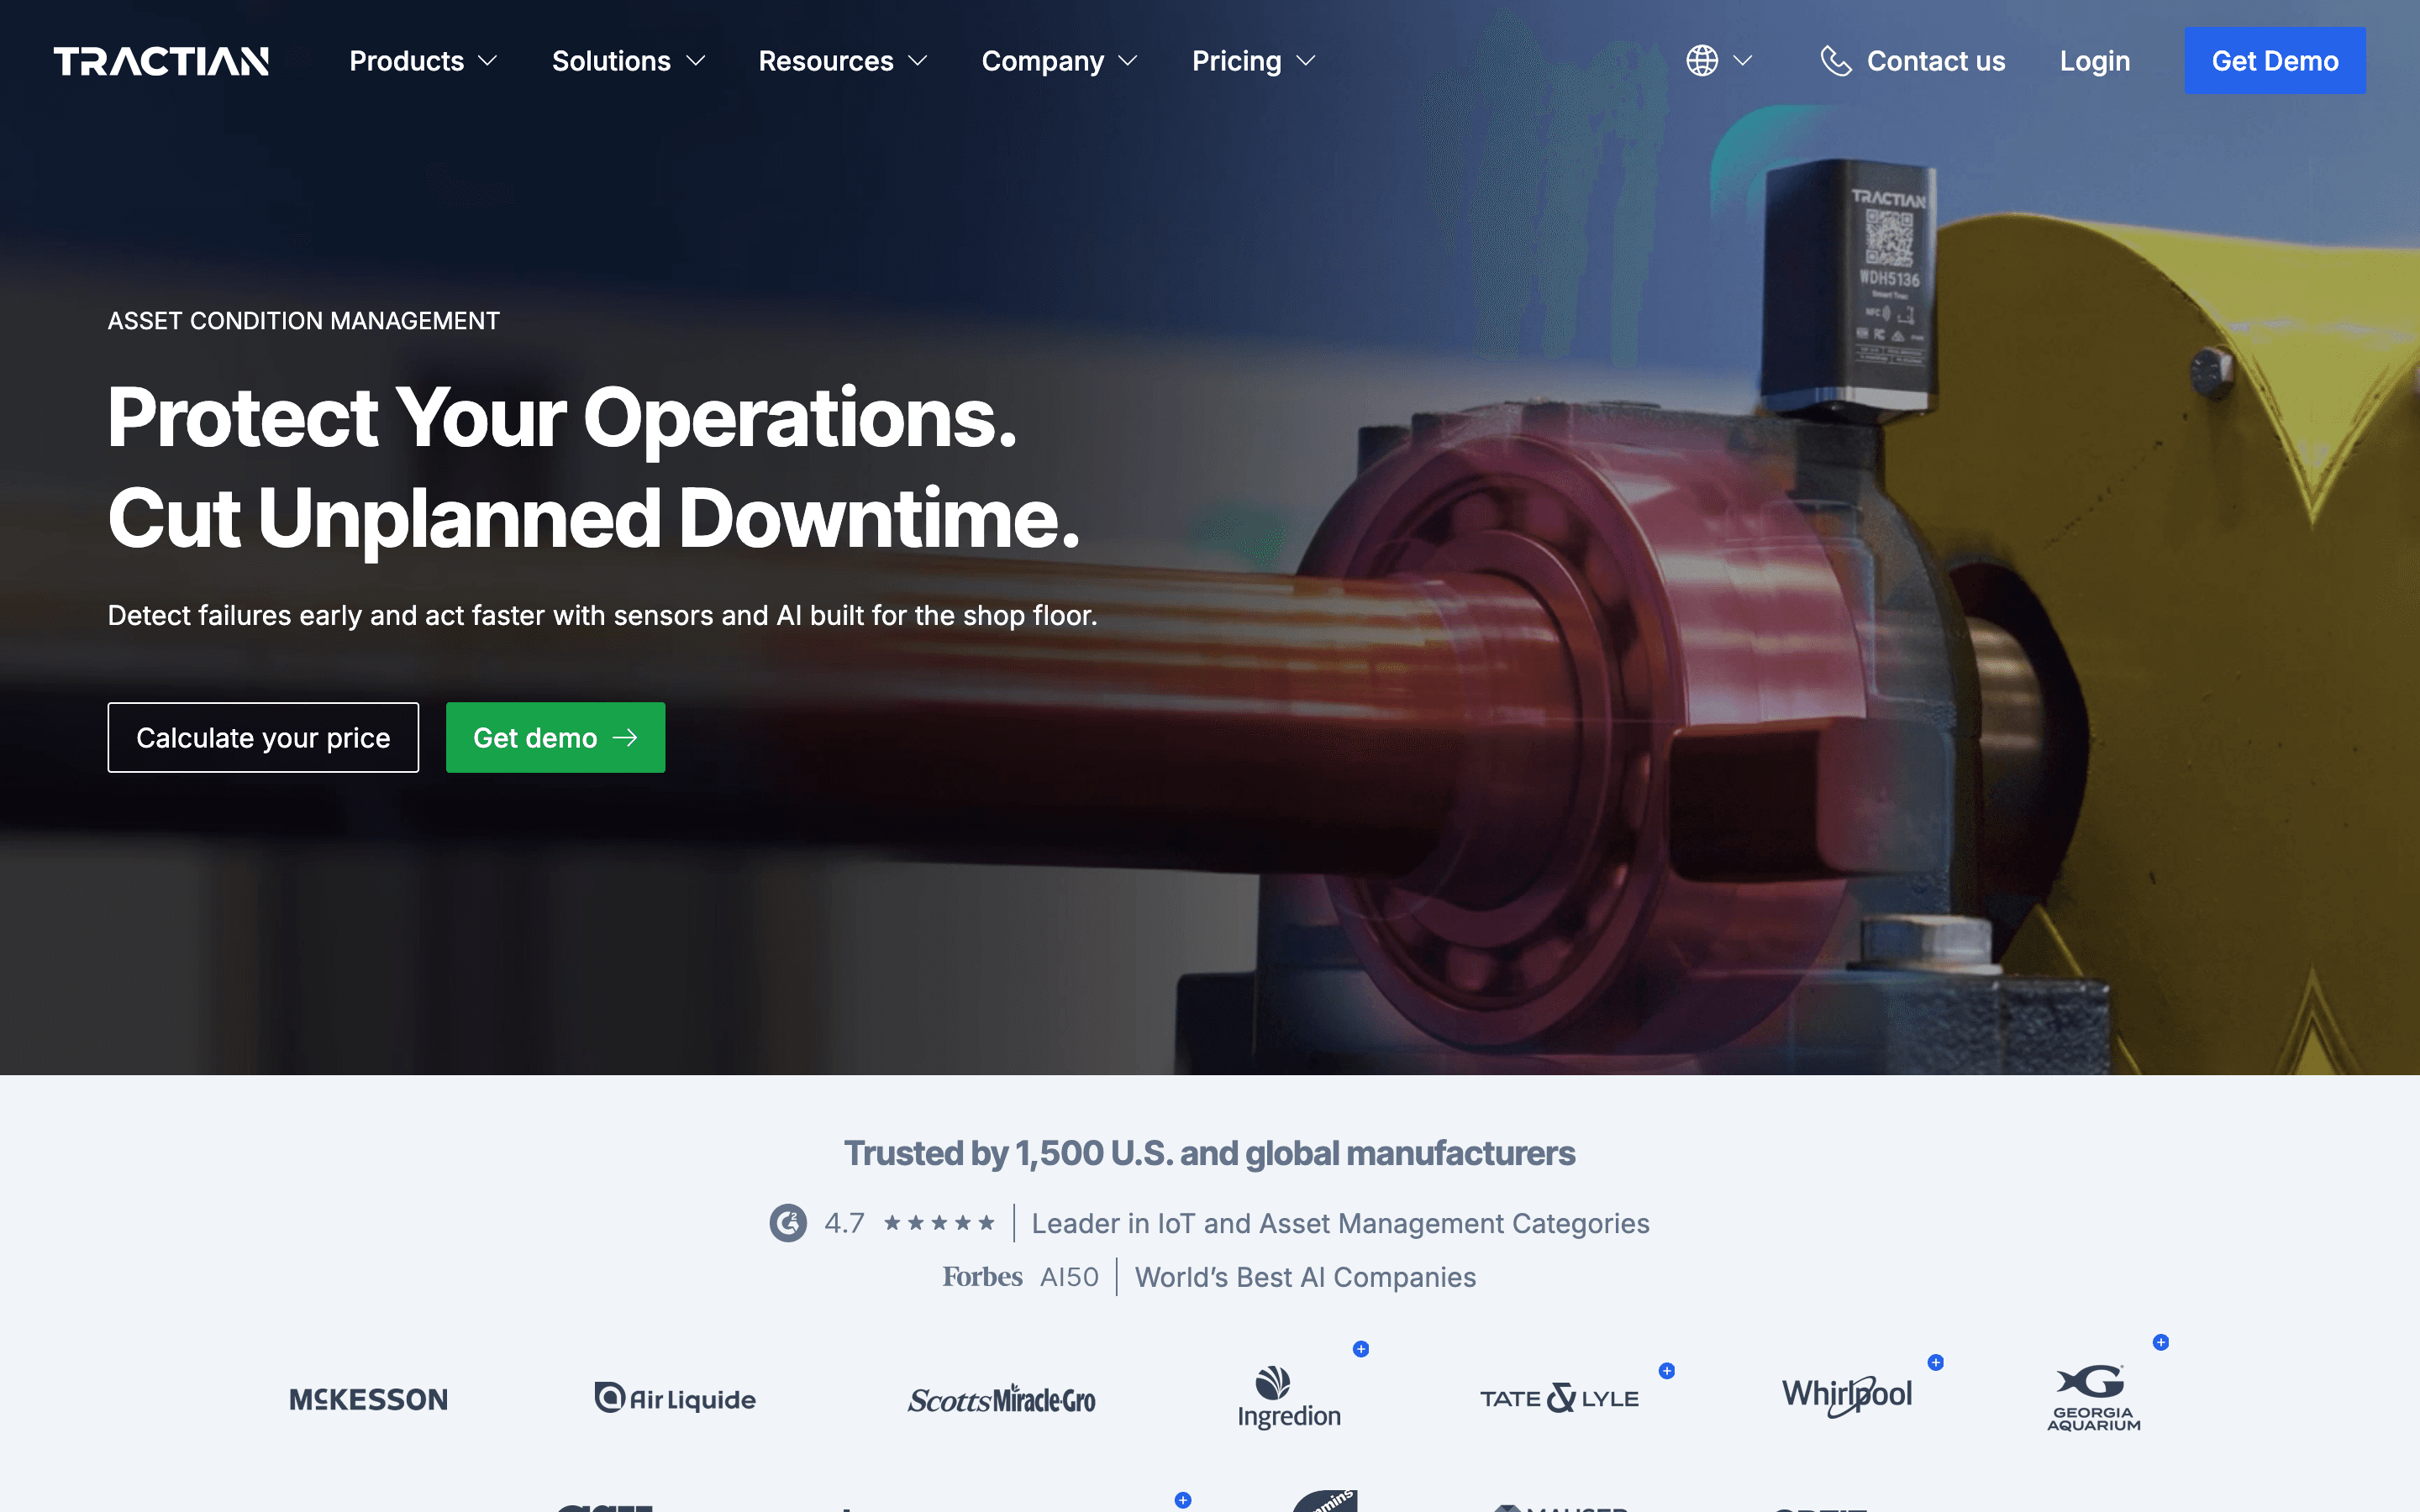Screen dimensions: 2420x1512
Task: Click the Air Liquide logo
Action: [x=675, y=1398]
